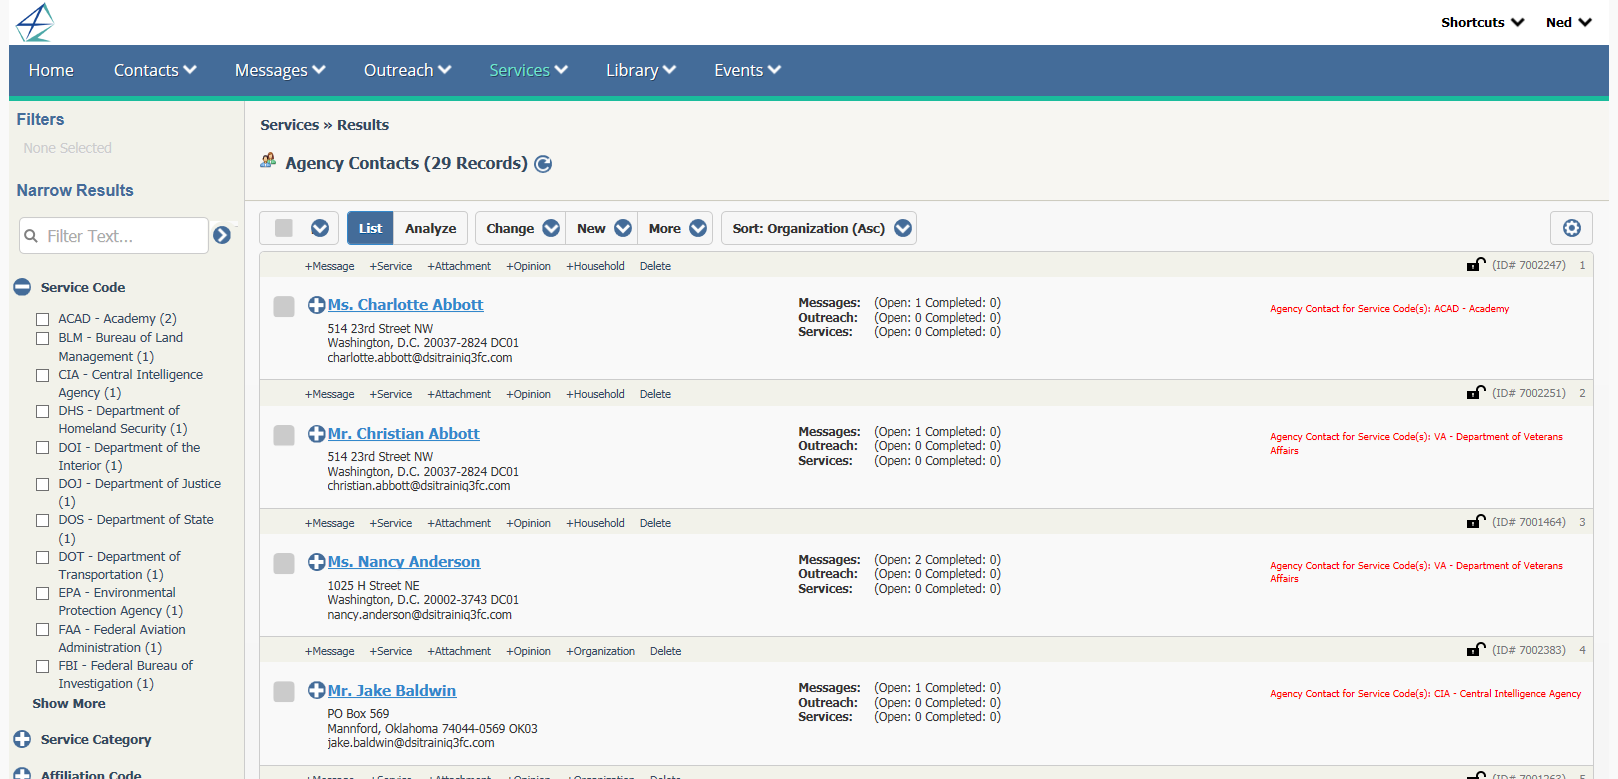Image resolution: width=1618 pixels, height=779 pixels.
Task: Click the application logo at top left
Action: coord(35,22)
